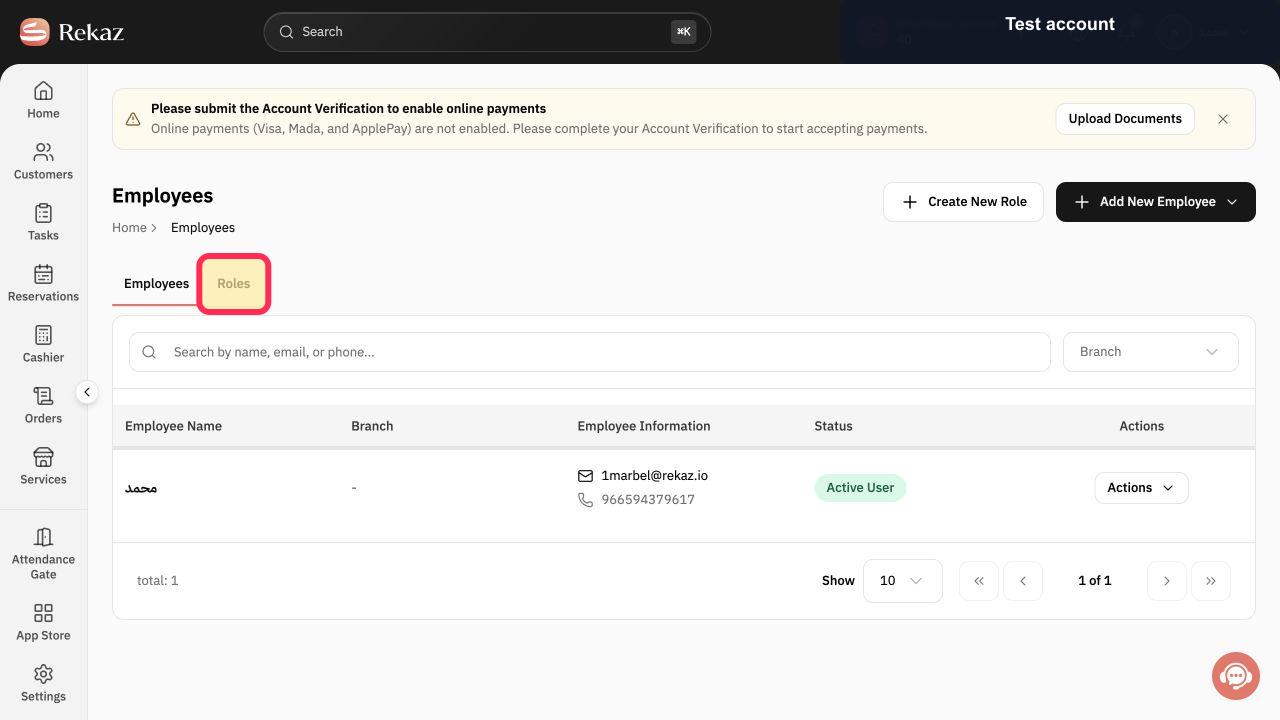Image resolution: width=1280 pixels, height=720 pixels.
Task: Click the Create New Role button
Action: 964,202
